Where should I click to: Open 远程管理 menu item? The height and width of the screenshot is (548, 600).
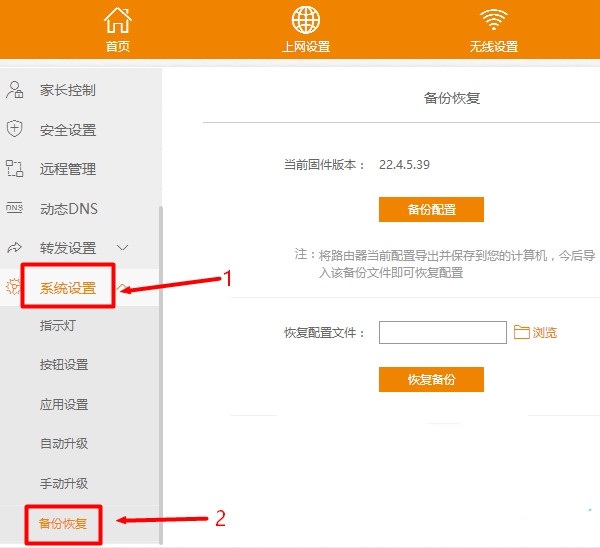tap(68, 169)
